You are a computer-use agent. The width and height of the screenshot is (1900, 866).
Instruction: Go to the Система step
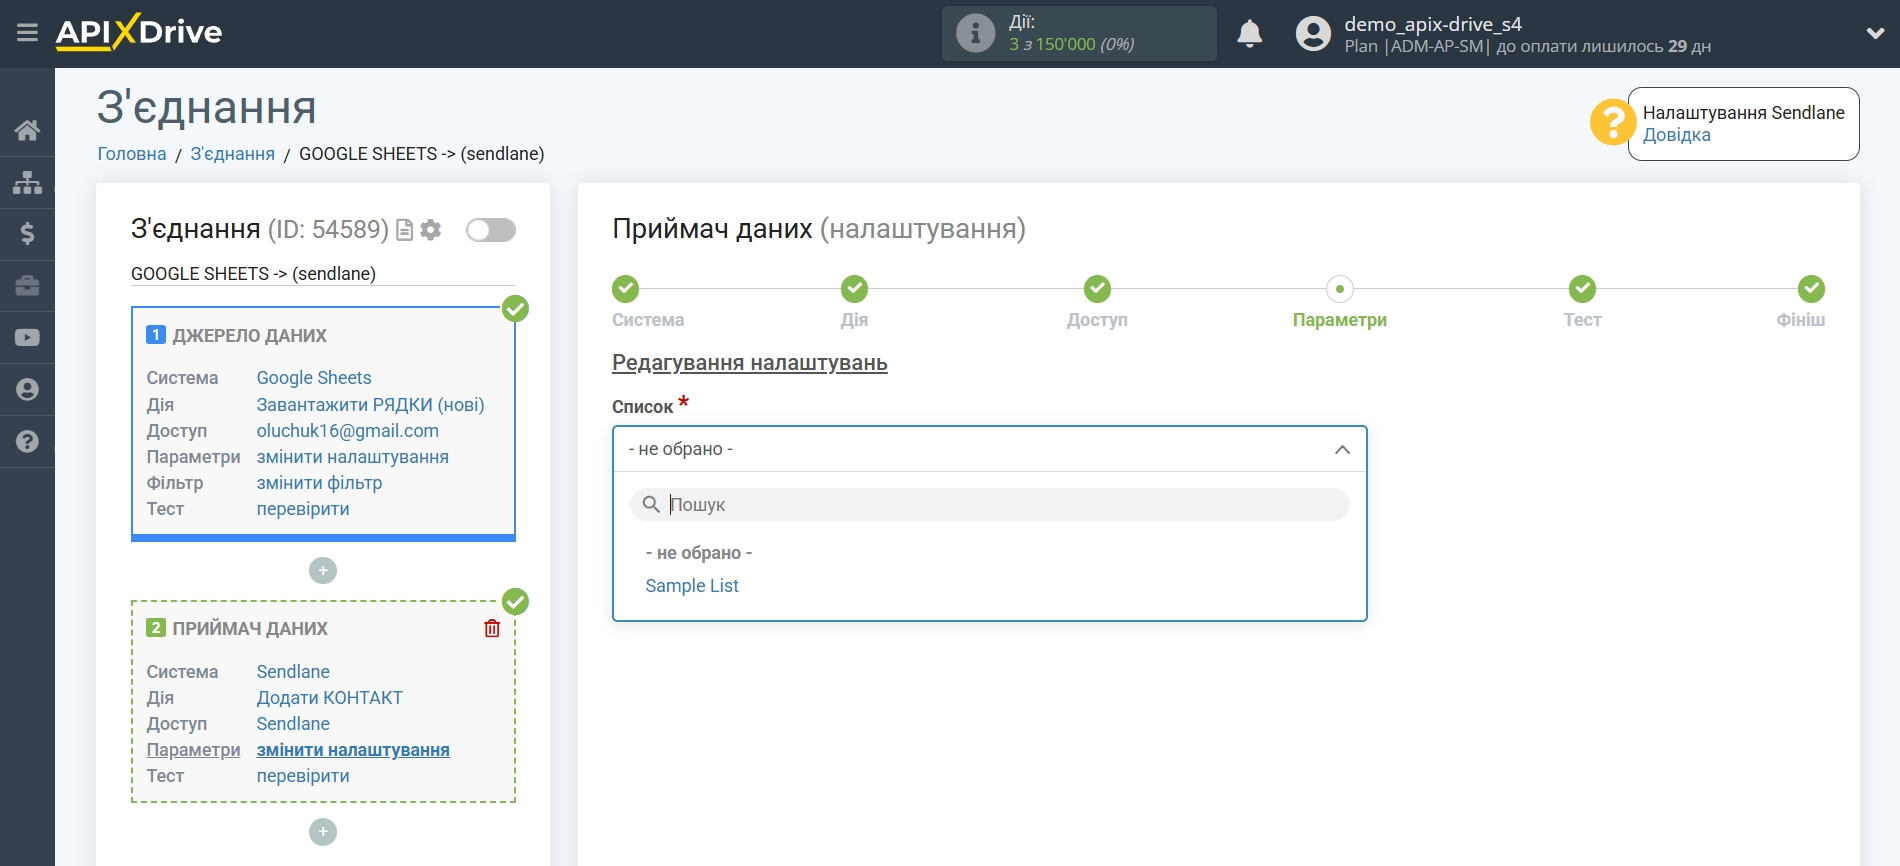(626, 289)
